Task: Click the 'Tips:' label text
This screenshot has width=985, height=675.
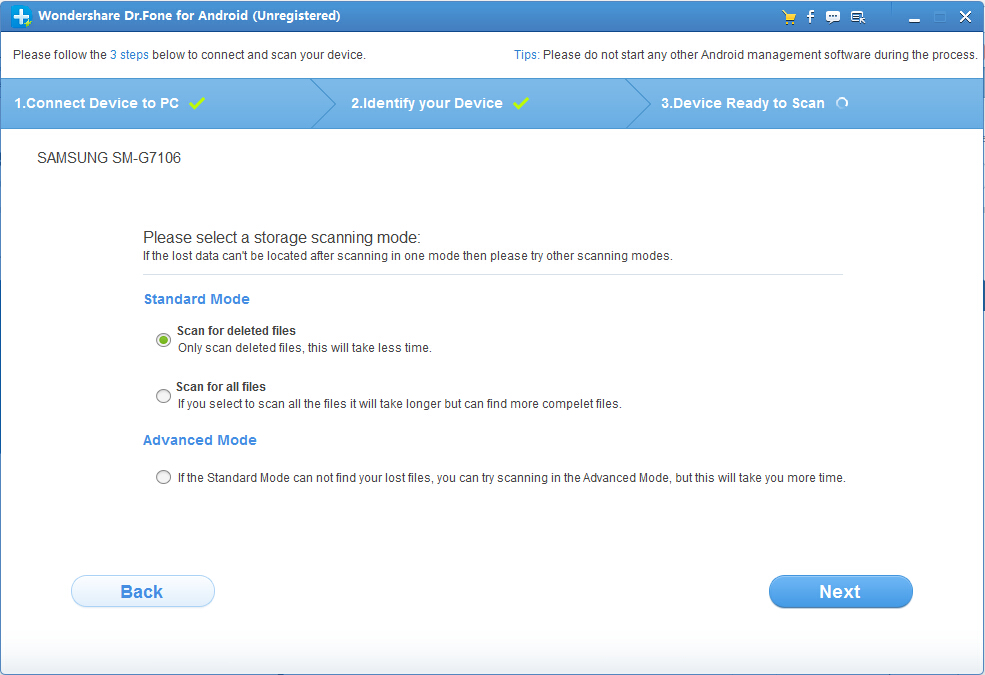Action: [526, 55]
